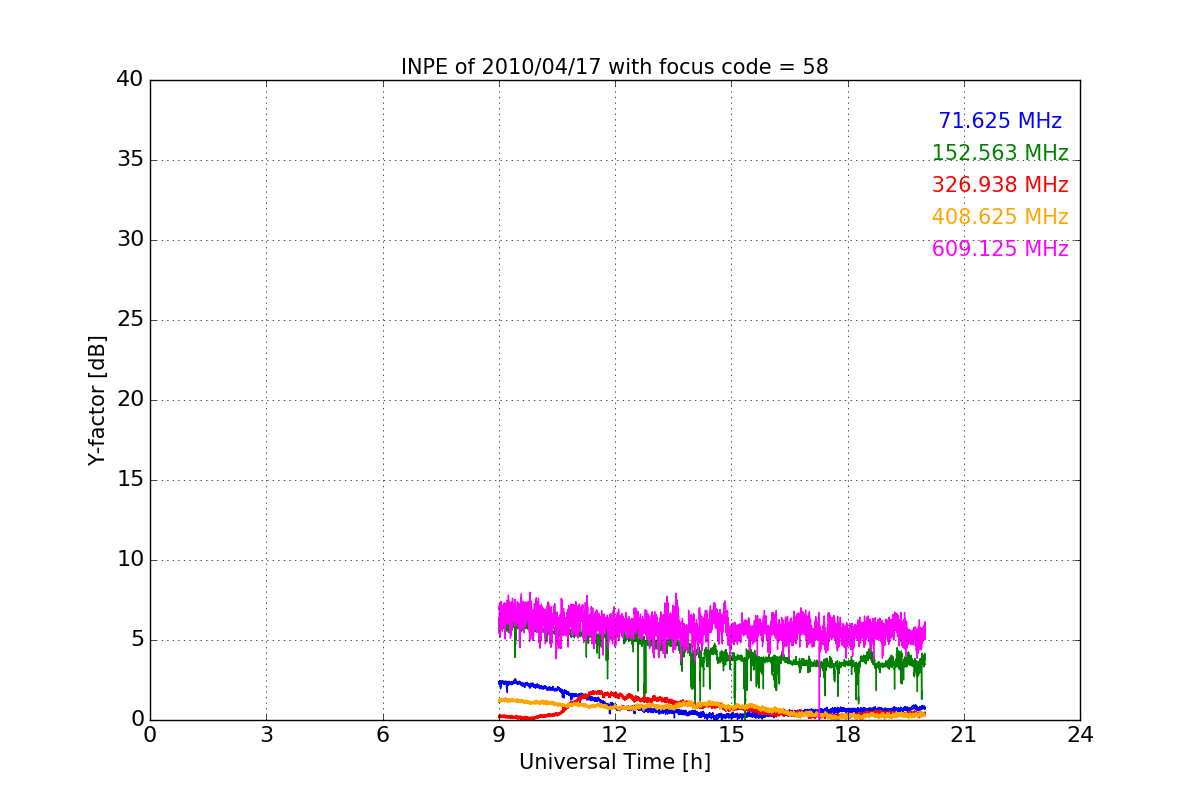Screen dimensions: 1200x800
Task: Click the 'Y-factor [dB]' axis label
Action: tap(97, 400)
